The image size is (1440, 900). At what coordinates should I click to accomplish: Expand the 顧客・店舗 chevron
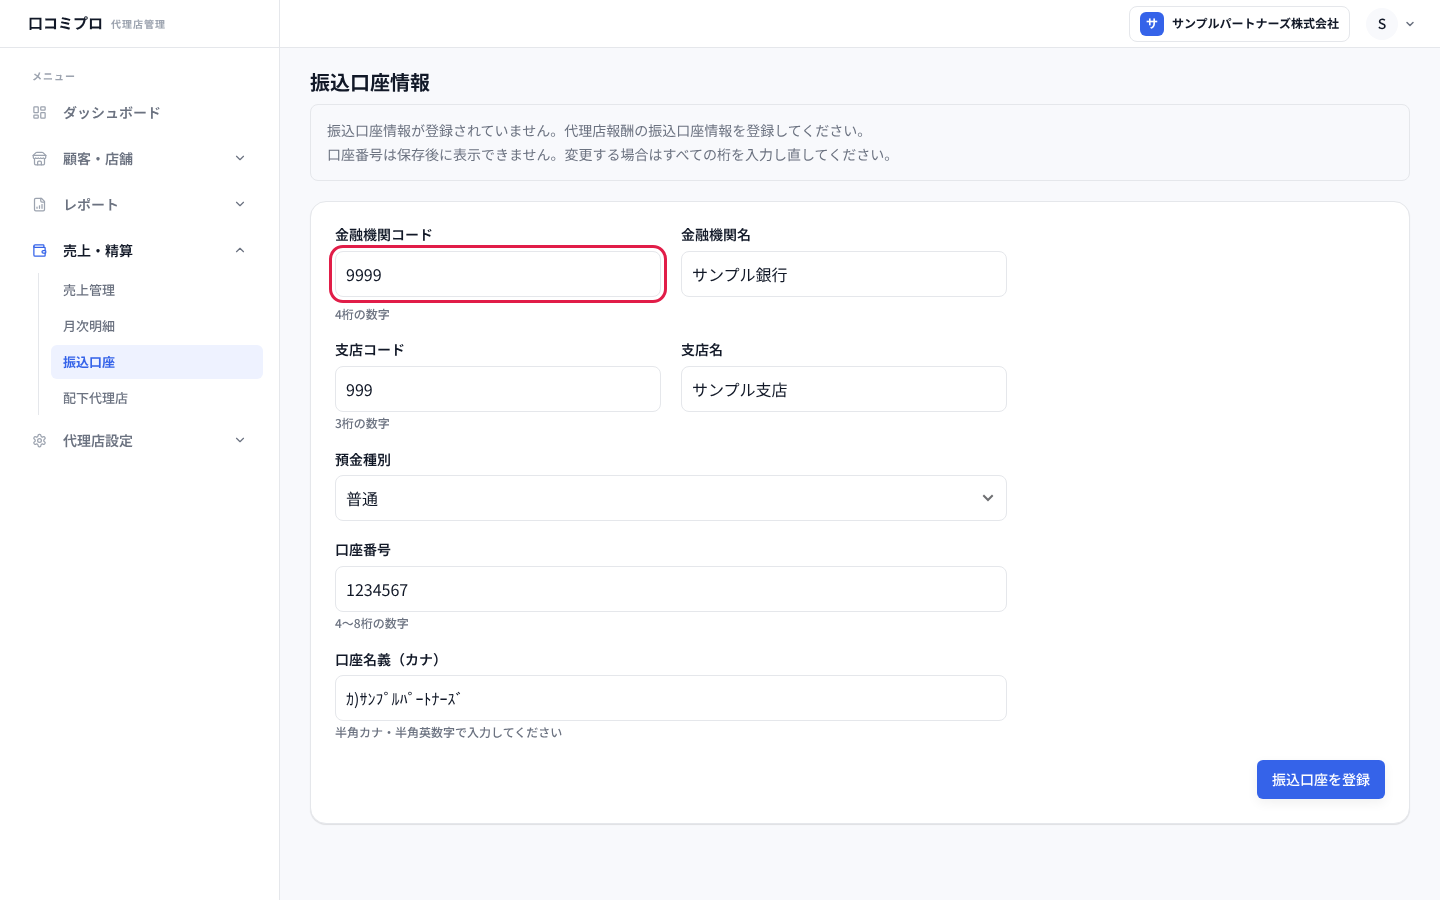pos(240,158)
